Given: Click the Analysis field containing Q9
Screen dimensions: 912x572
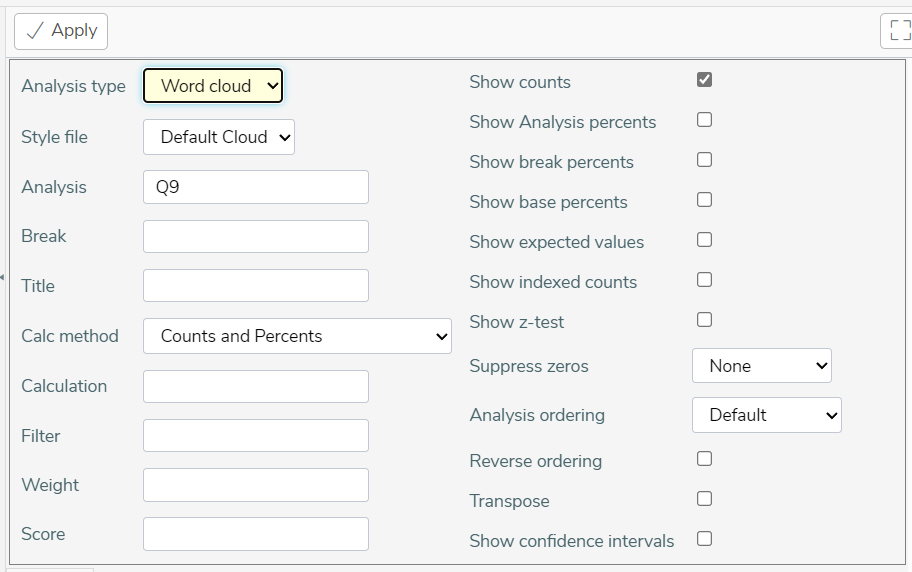Looking at the screenshot, I should (x=256, y=187).
